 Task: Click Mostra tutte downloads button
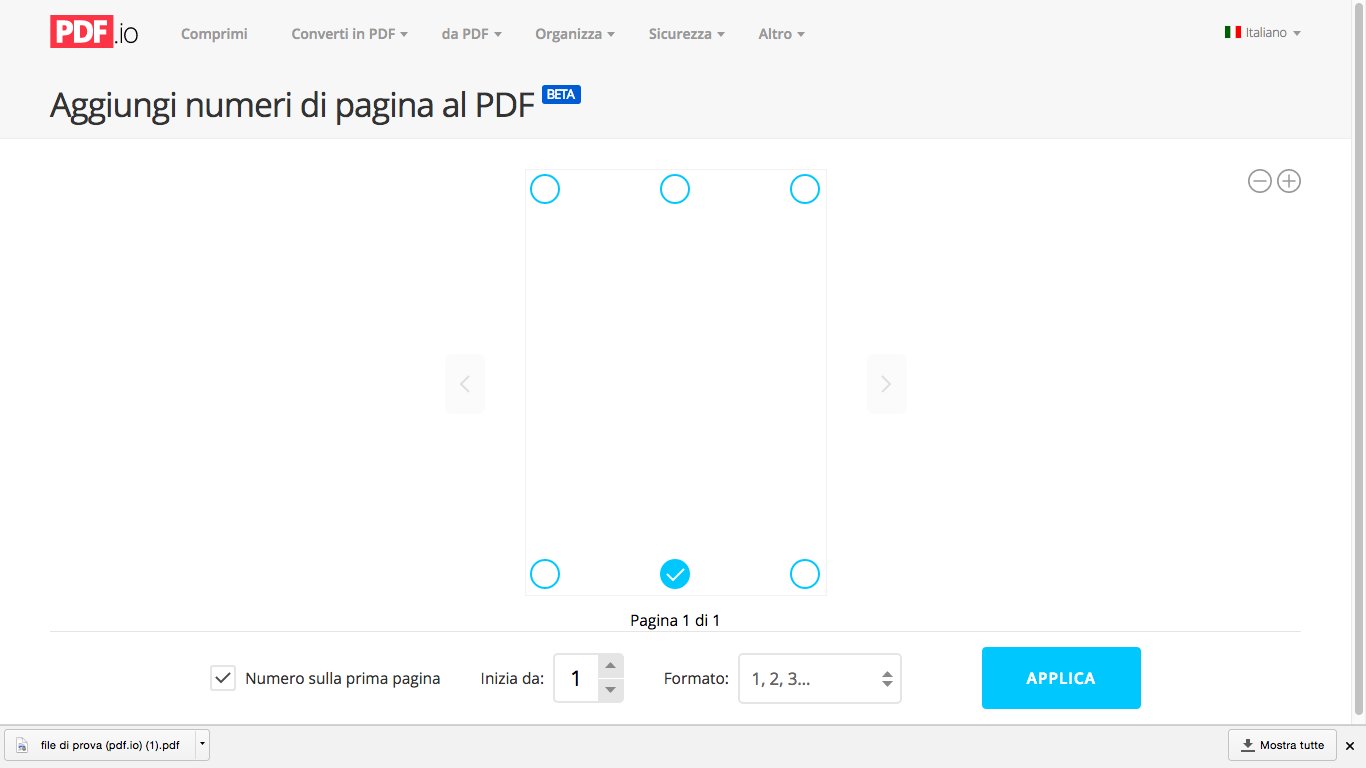click(x=1283, y=745)
